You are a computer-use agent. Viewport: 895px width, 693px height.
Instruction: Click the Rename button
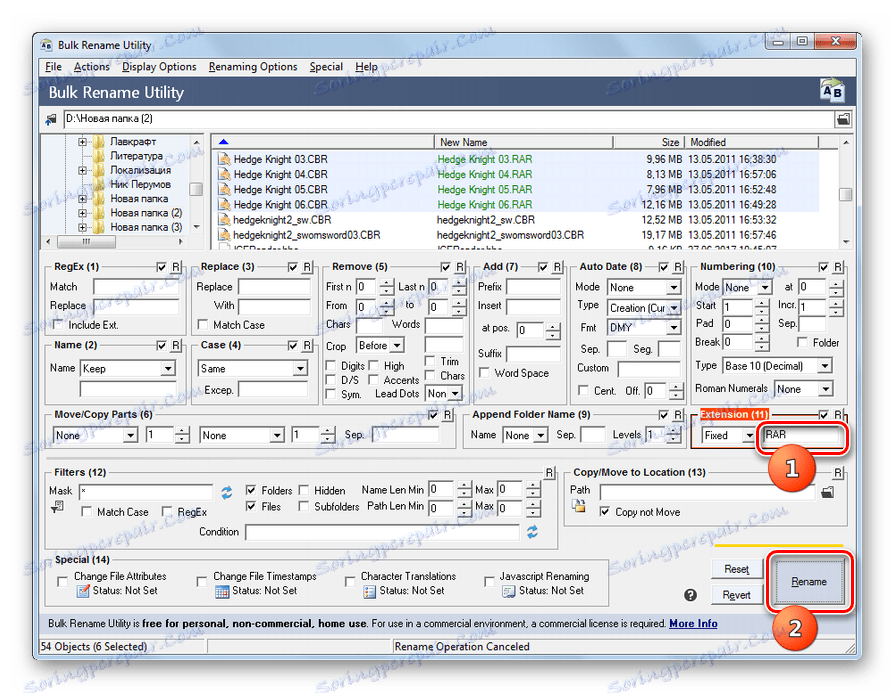click(x=808, y=582)
